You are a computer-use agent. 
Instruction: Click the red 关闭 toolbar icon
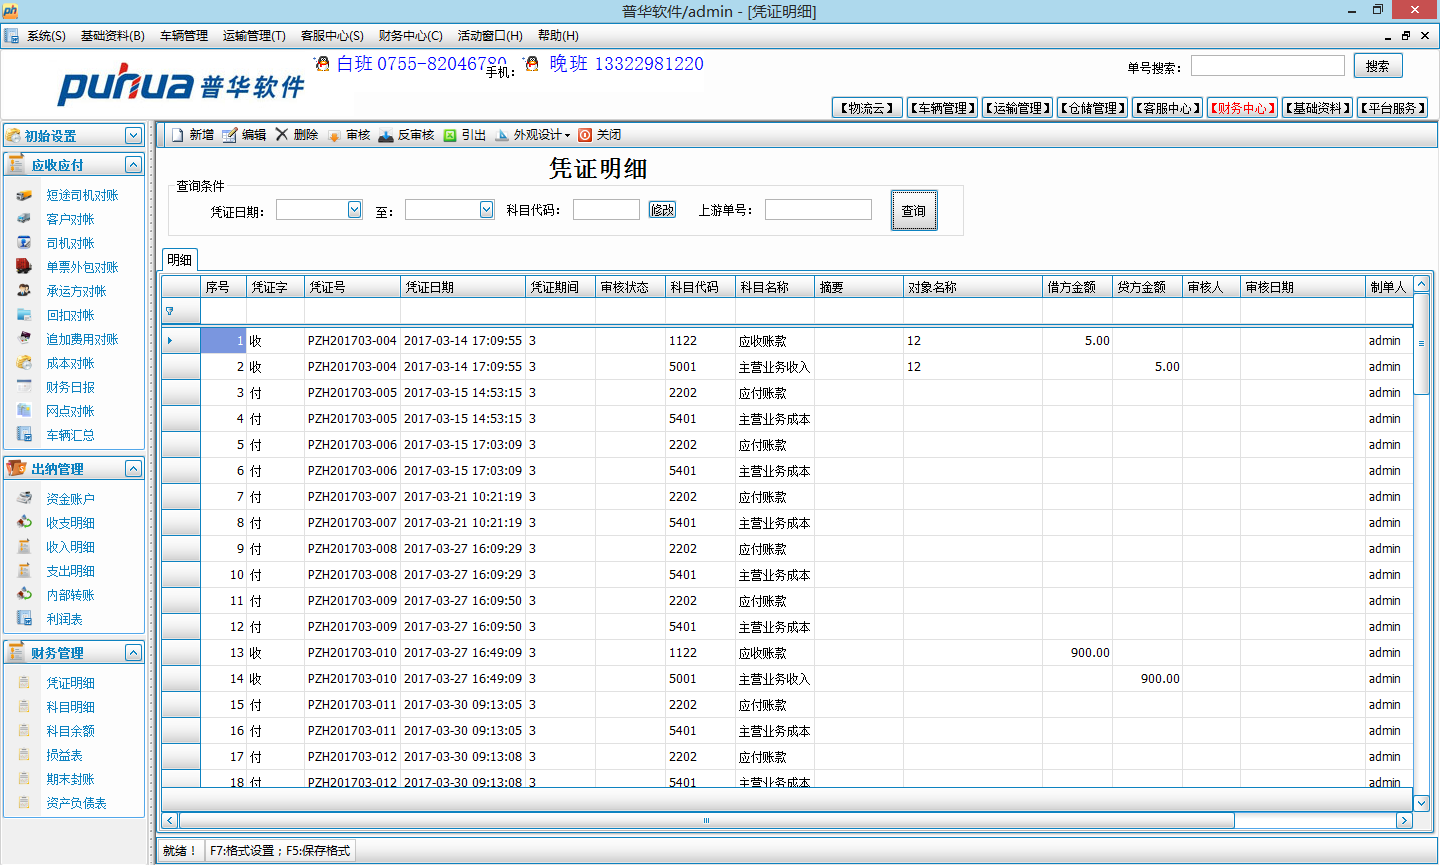585,135
